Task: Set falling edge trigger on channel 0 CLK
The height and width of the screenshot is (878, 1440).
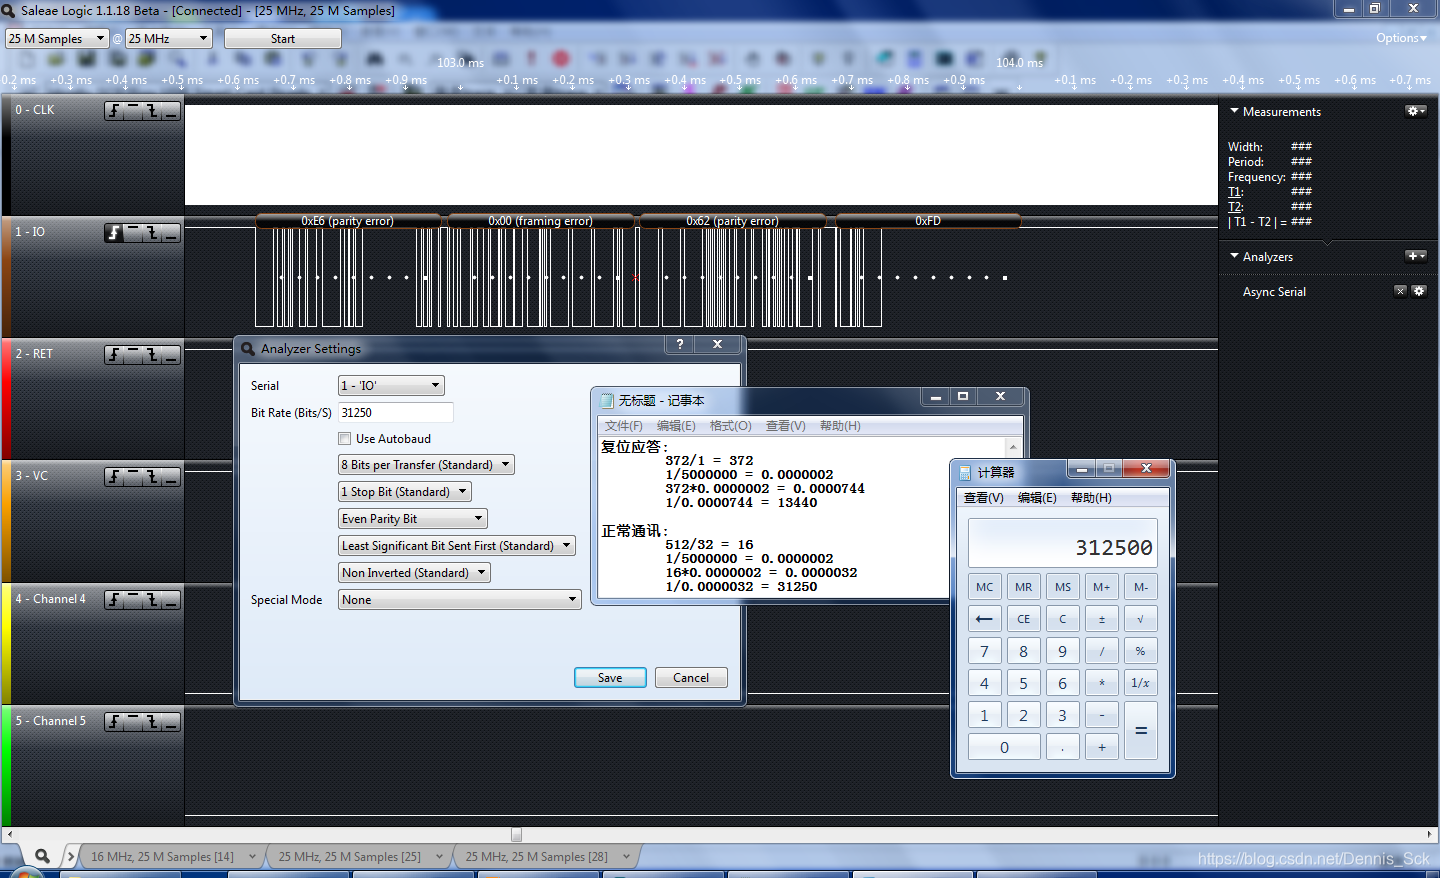Action: pos(152,111)
